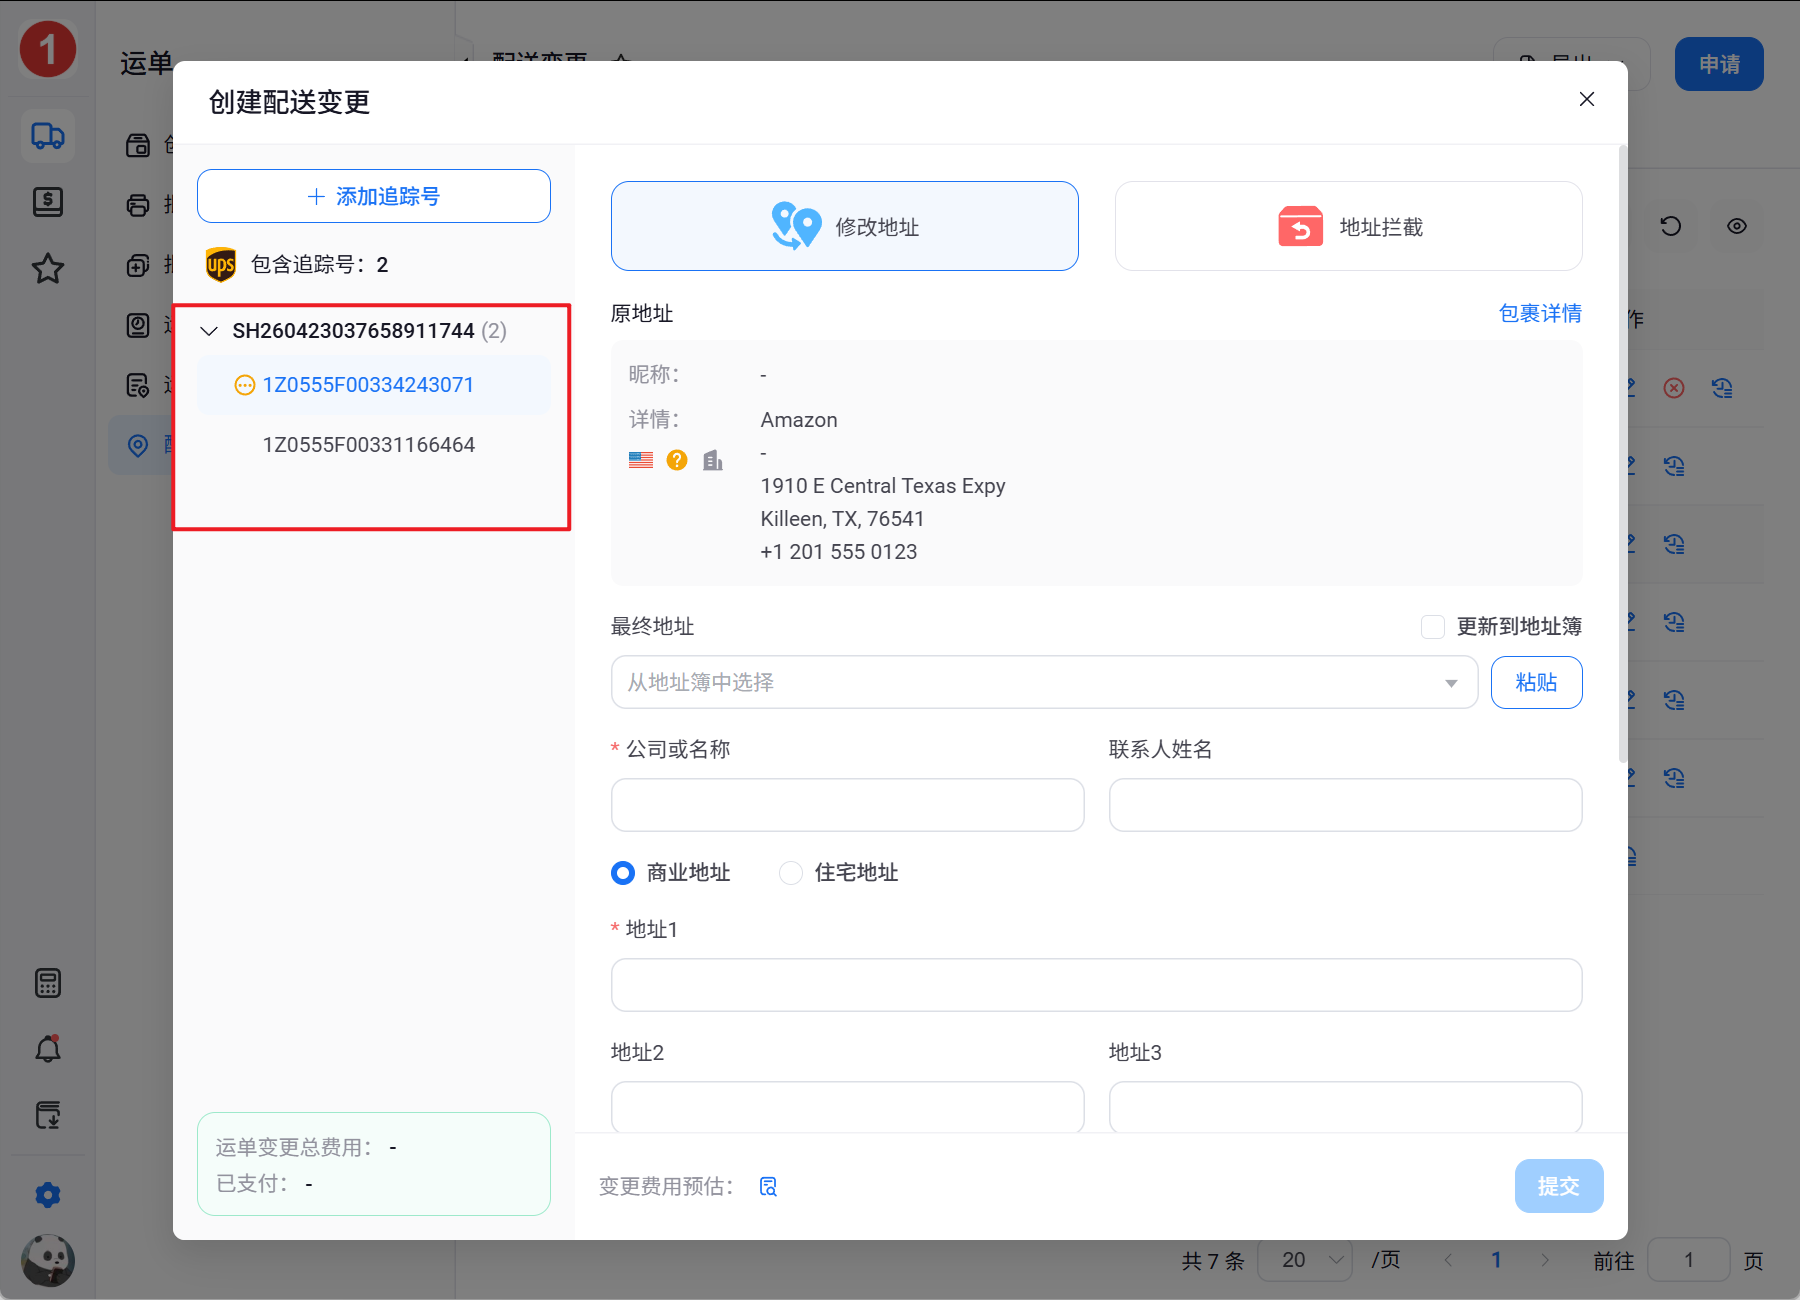Viewport: 1800px width, 1300px height.
Task: Select the 住宅地址 radio button
Action: 791,873
